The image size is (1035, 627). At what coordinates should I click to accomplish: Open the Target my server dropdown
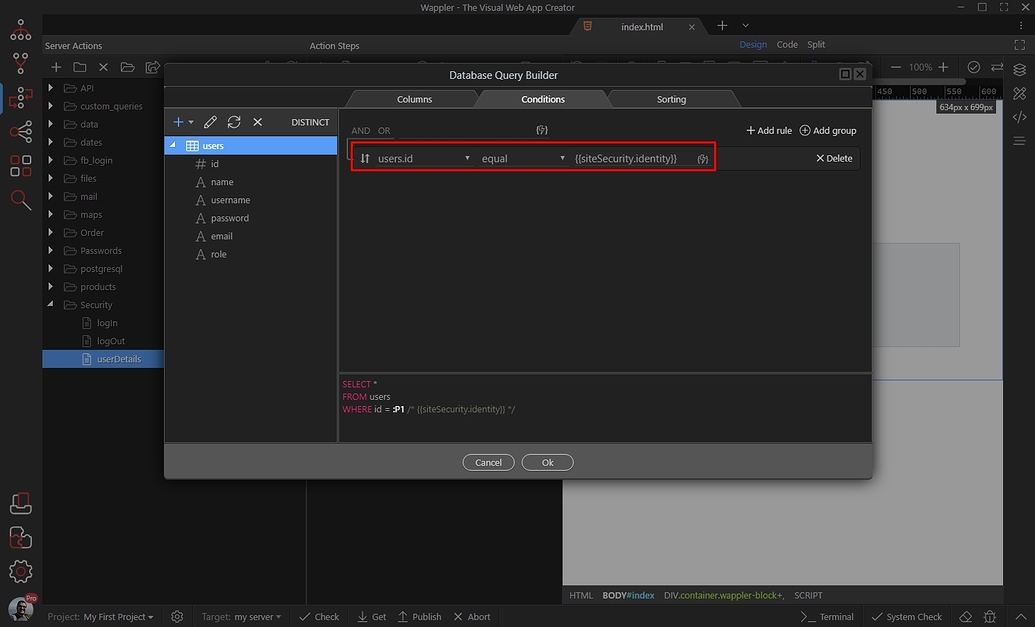(241, 616)
